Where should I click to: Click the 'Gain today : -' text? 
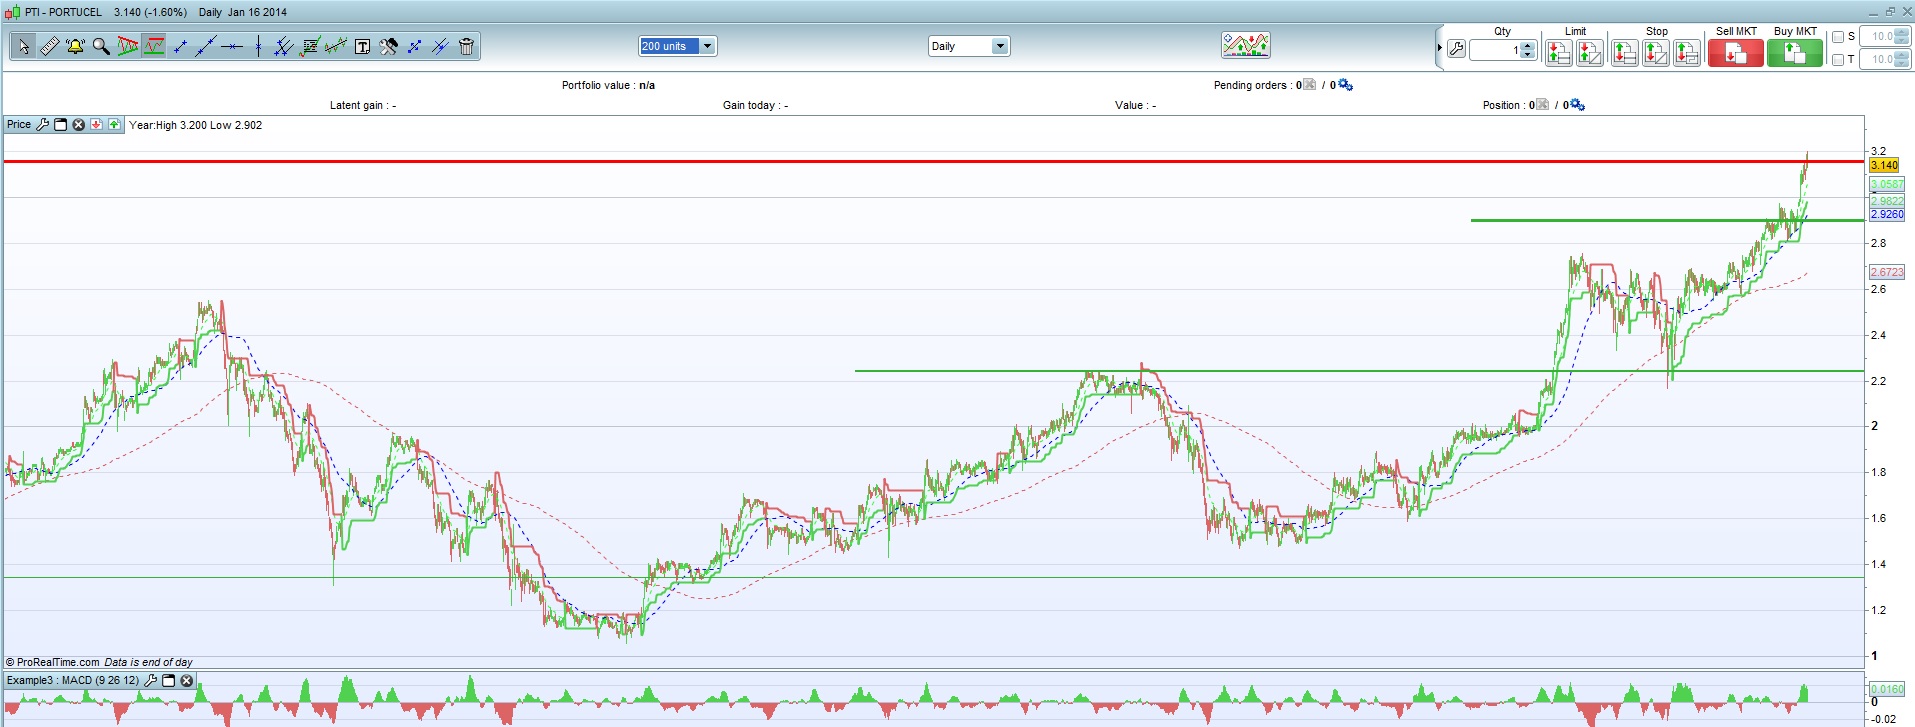755,105
